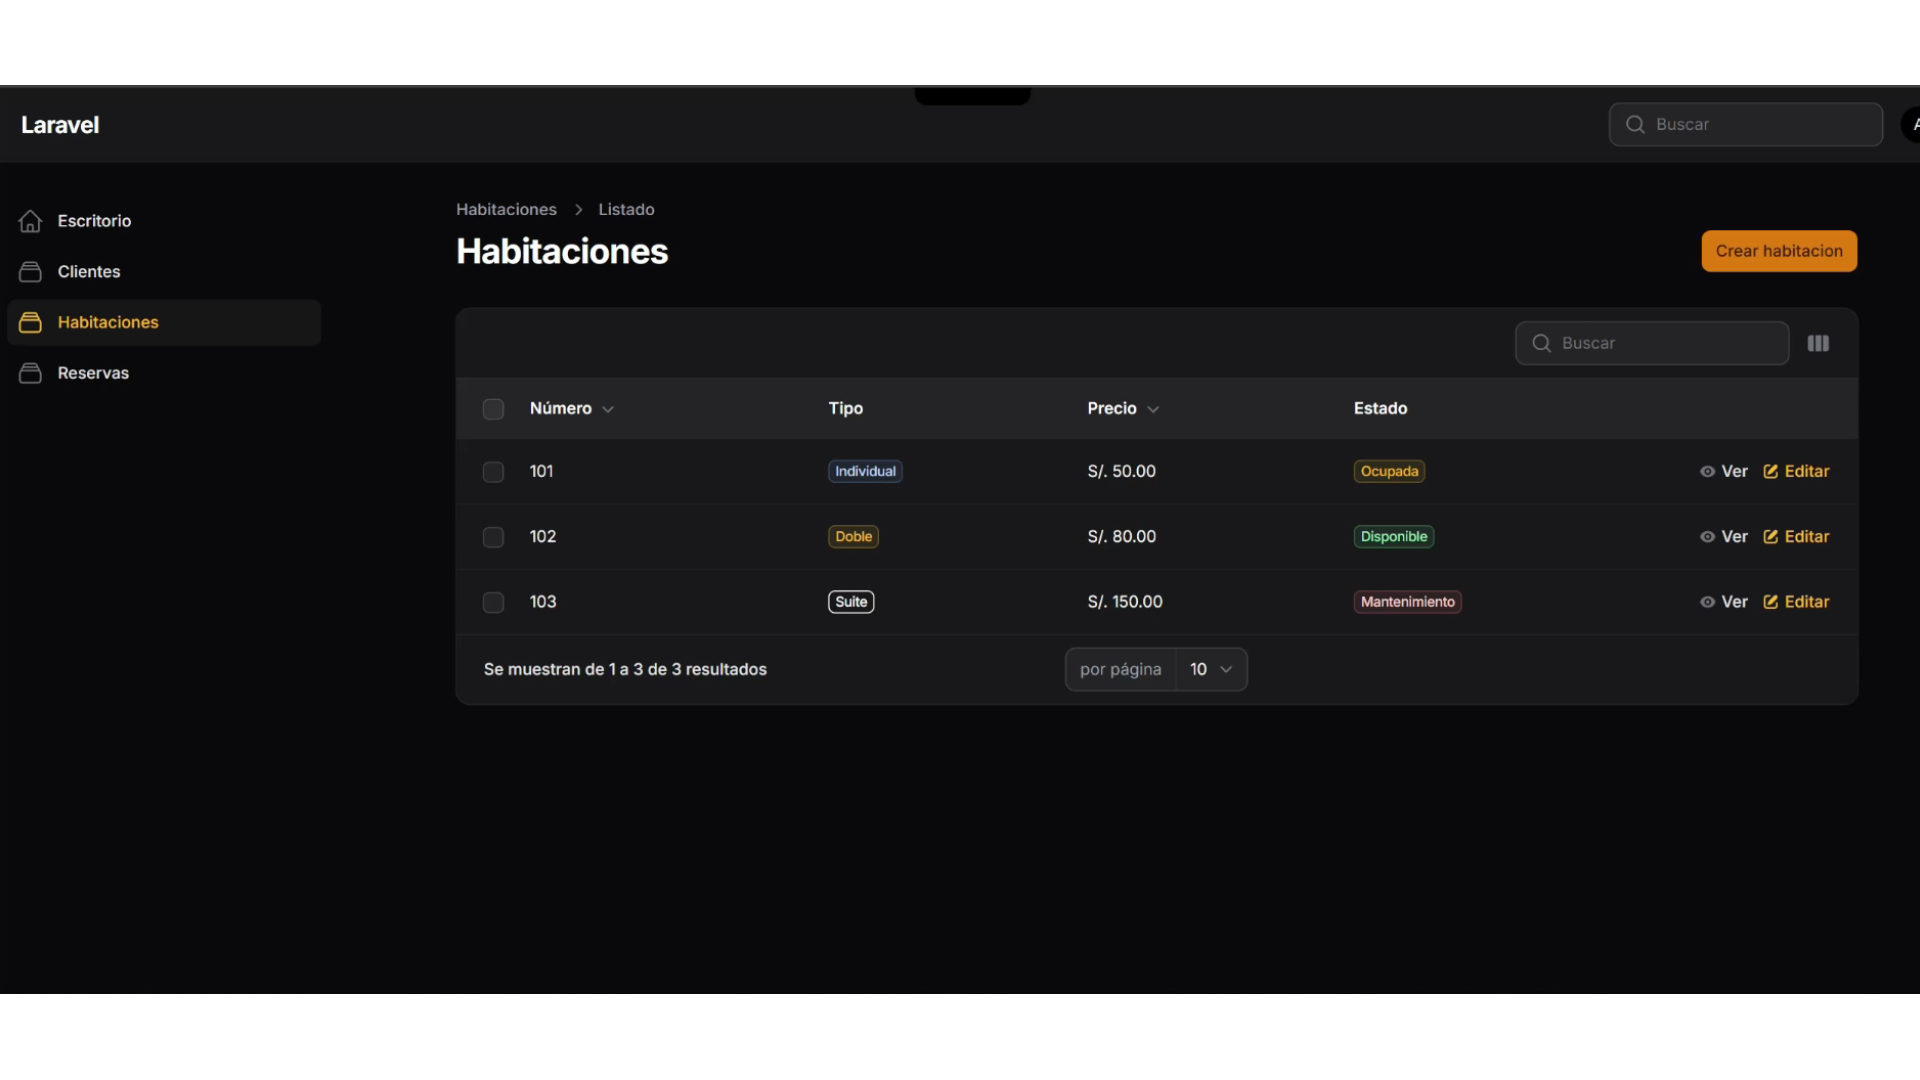Sort by Número column chevron
1920x1080 pixels.
click(608, 410)
